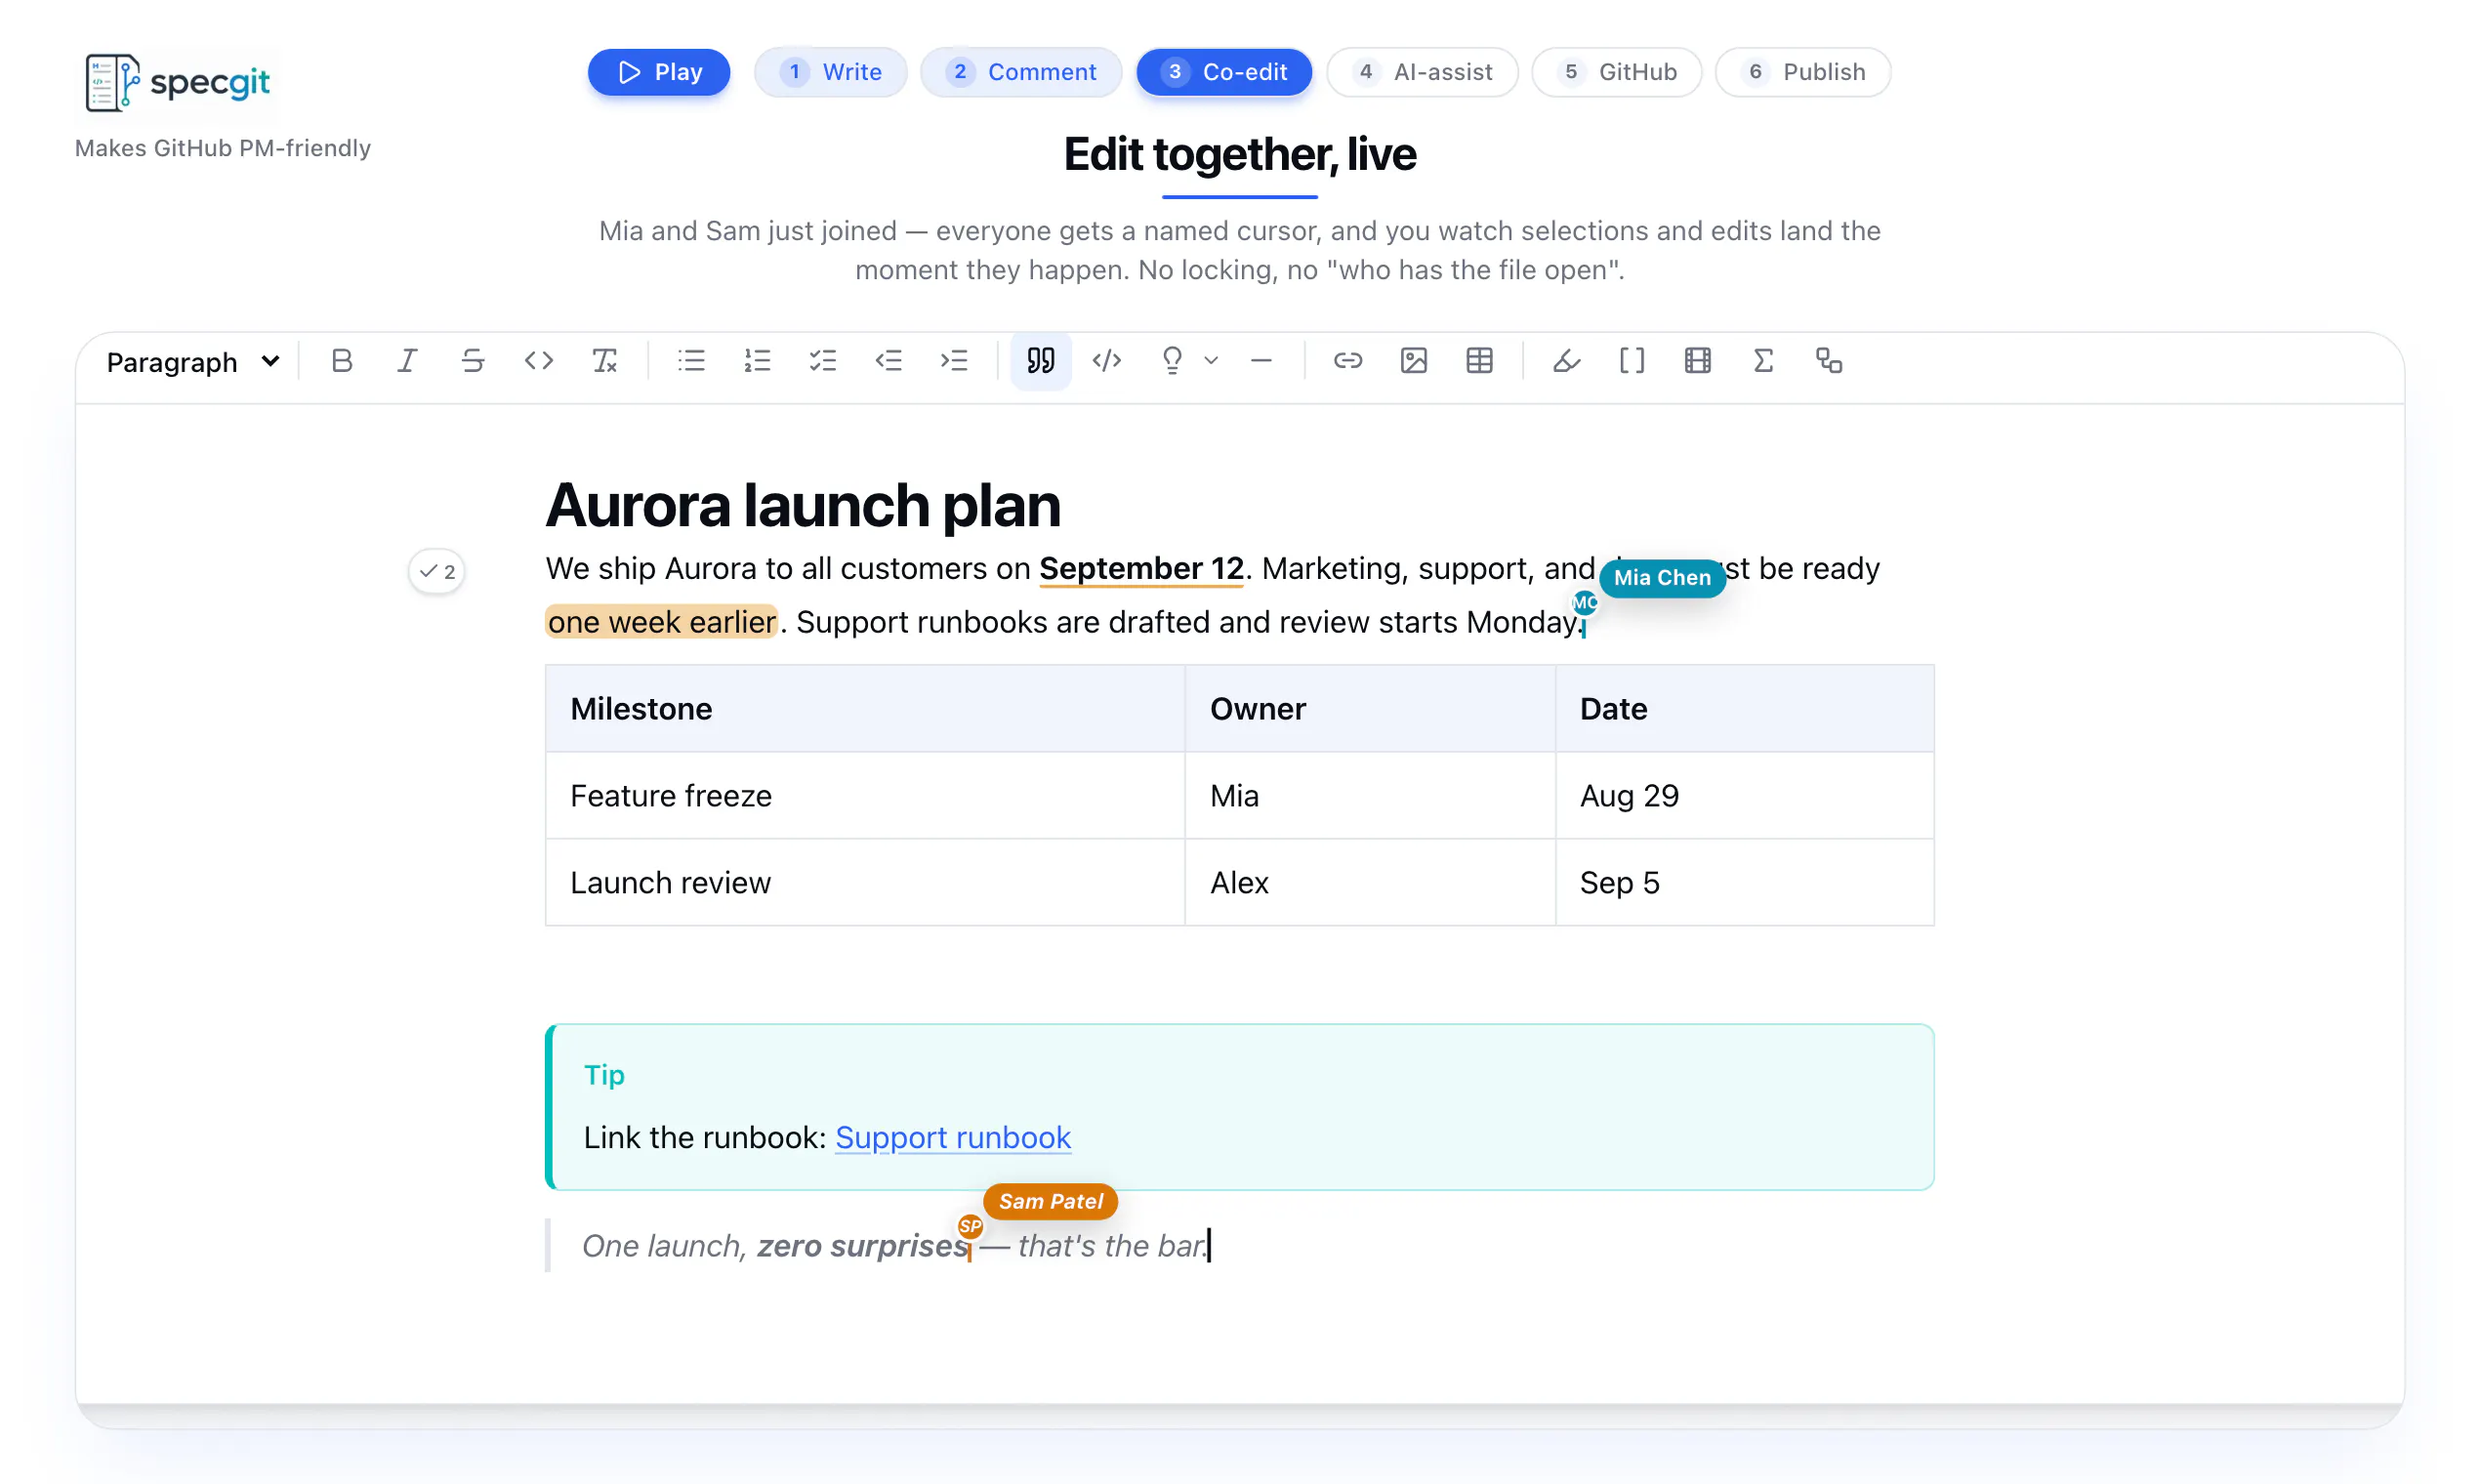
Task: Toggle bold formatting
Action: [x=342, y=361]
